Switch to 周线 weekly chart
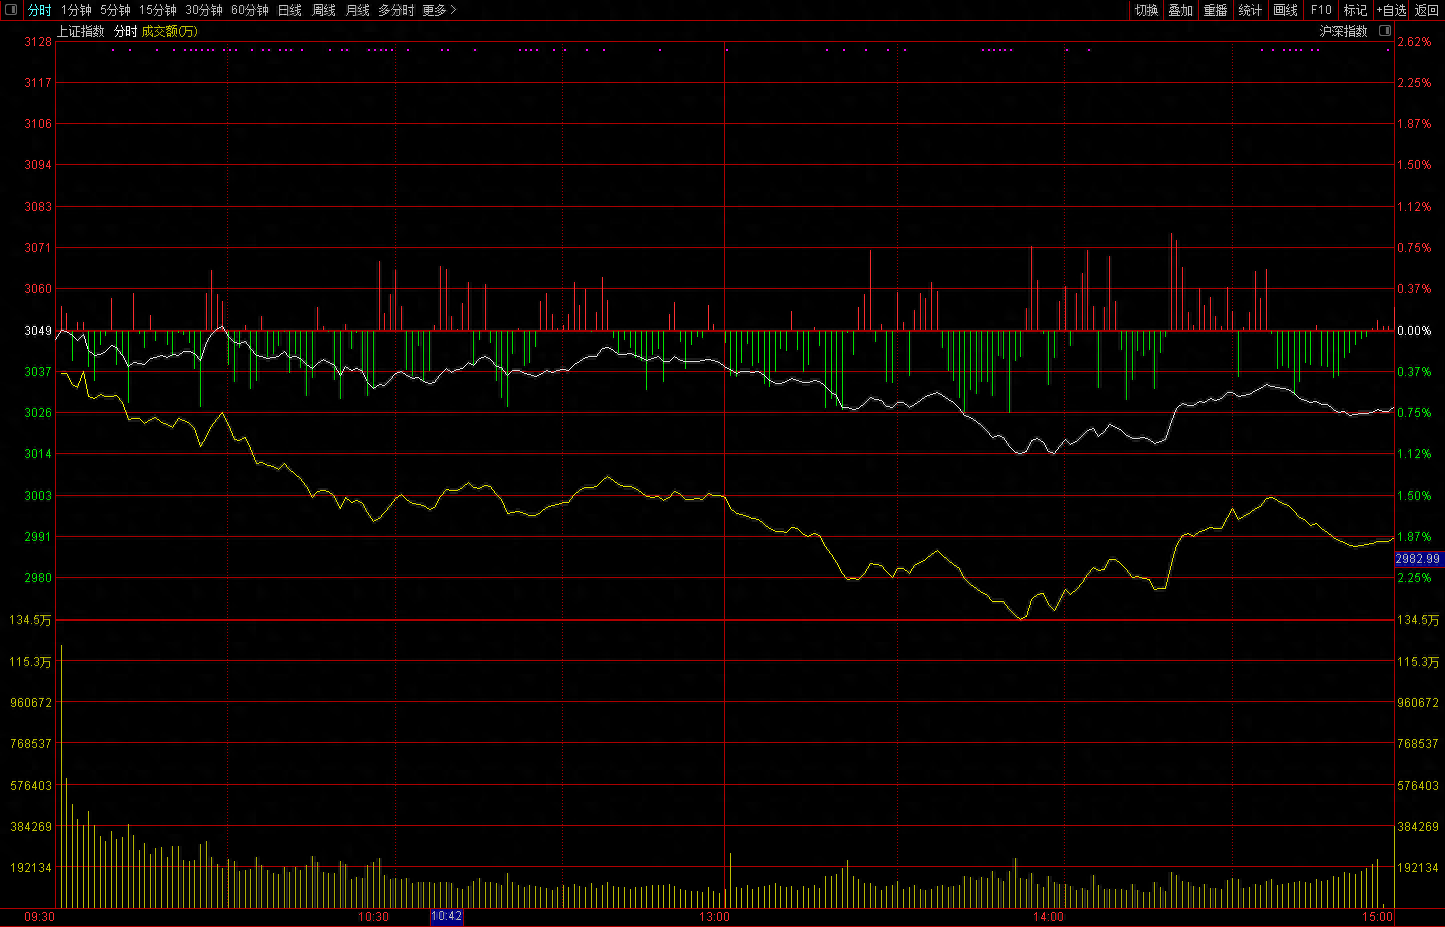The width and height of the screenshot is (1445, 927). (x=324, y=10)
